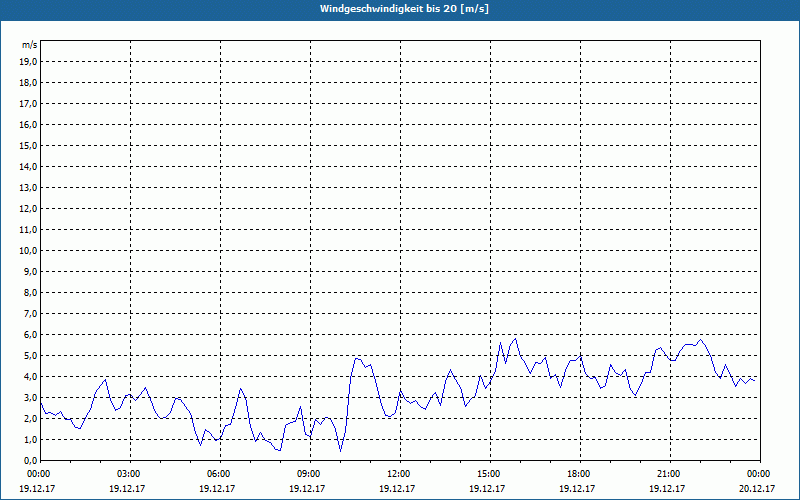The height and width of the screenshot is (500, 800).
Task: Click the 20.12.17 date label
Action: point(757,488)
